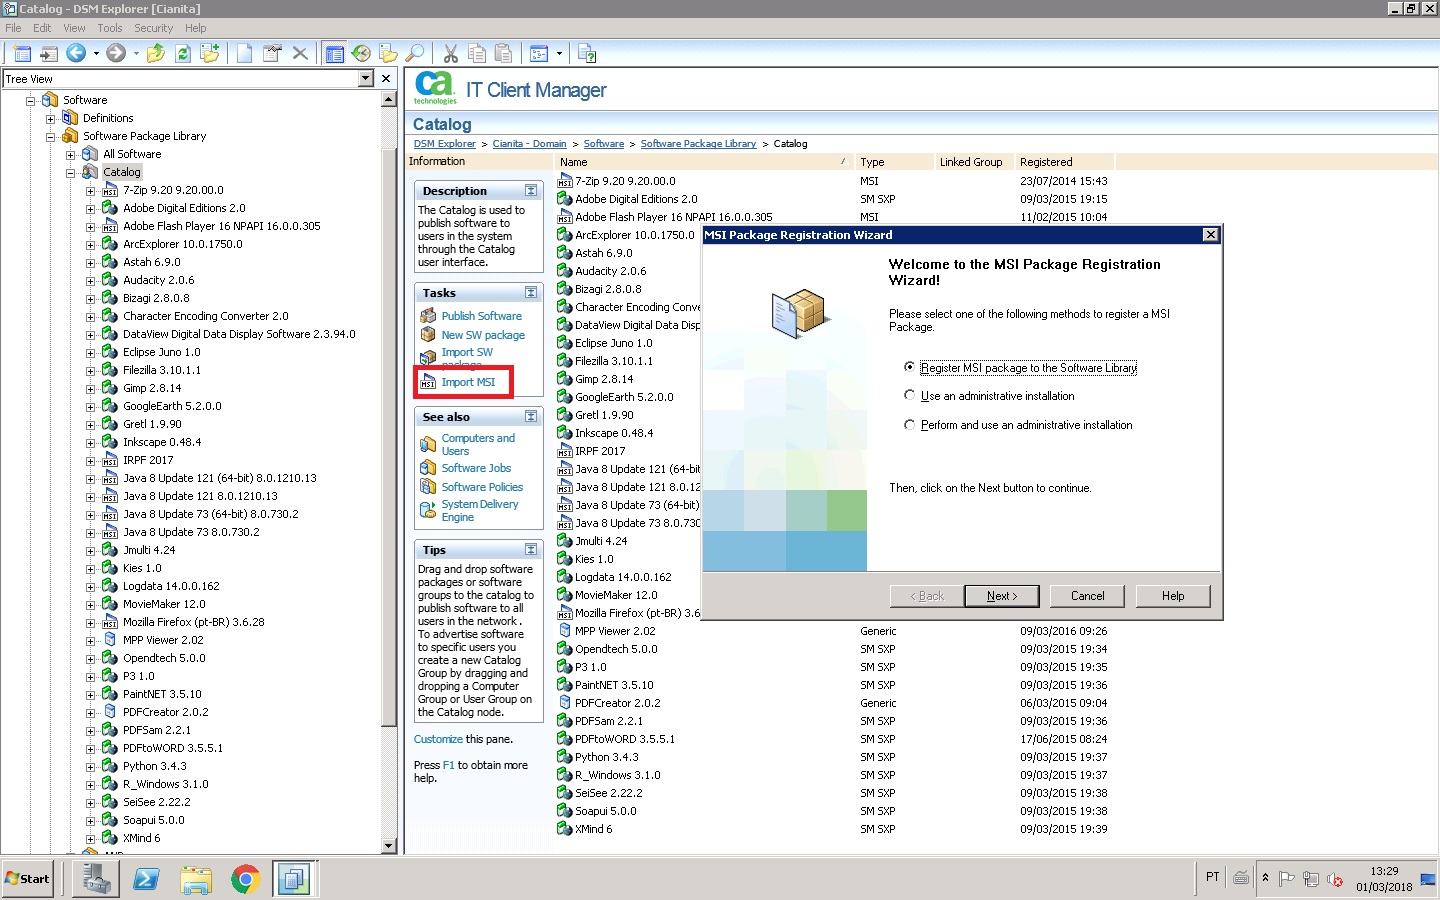Open the Security menu
Screen dimensions: 1440x900
tap(153, 28)
